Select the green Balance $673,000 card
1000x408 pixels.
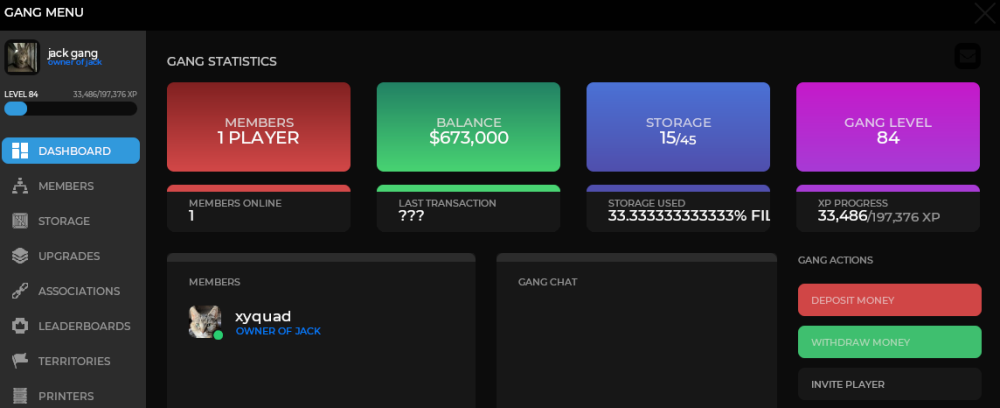pos(468,128)
